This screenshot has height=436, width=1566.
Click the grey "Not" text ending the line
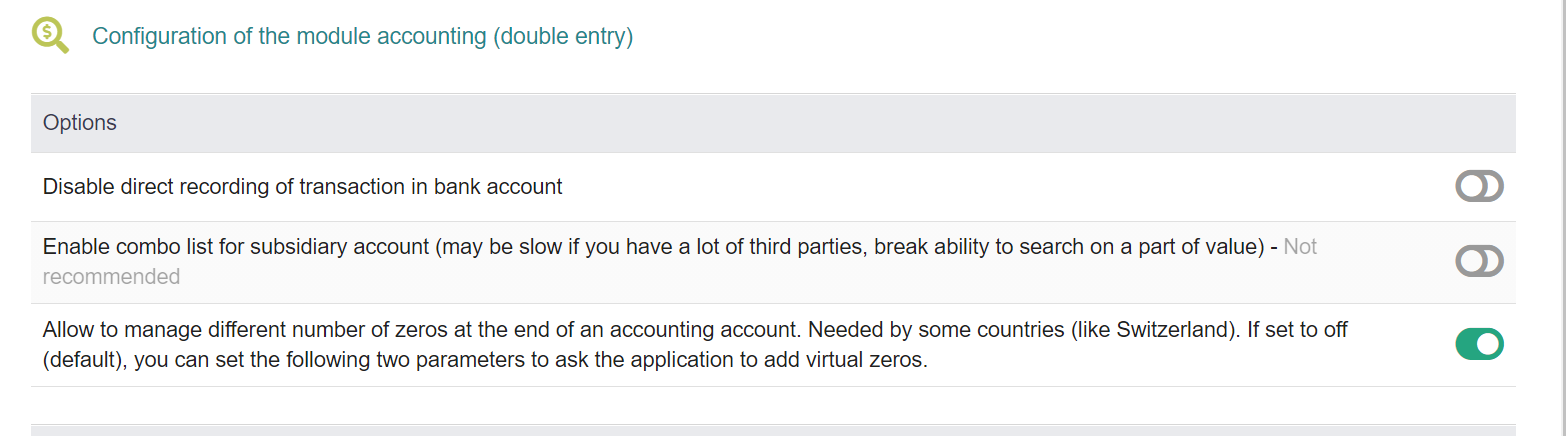[1300, 246]
